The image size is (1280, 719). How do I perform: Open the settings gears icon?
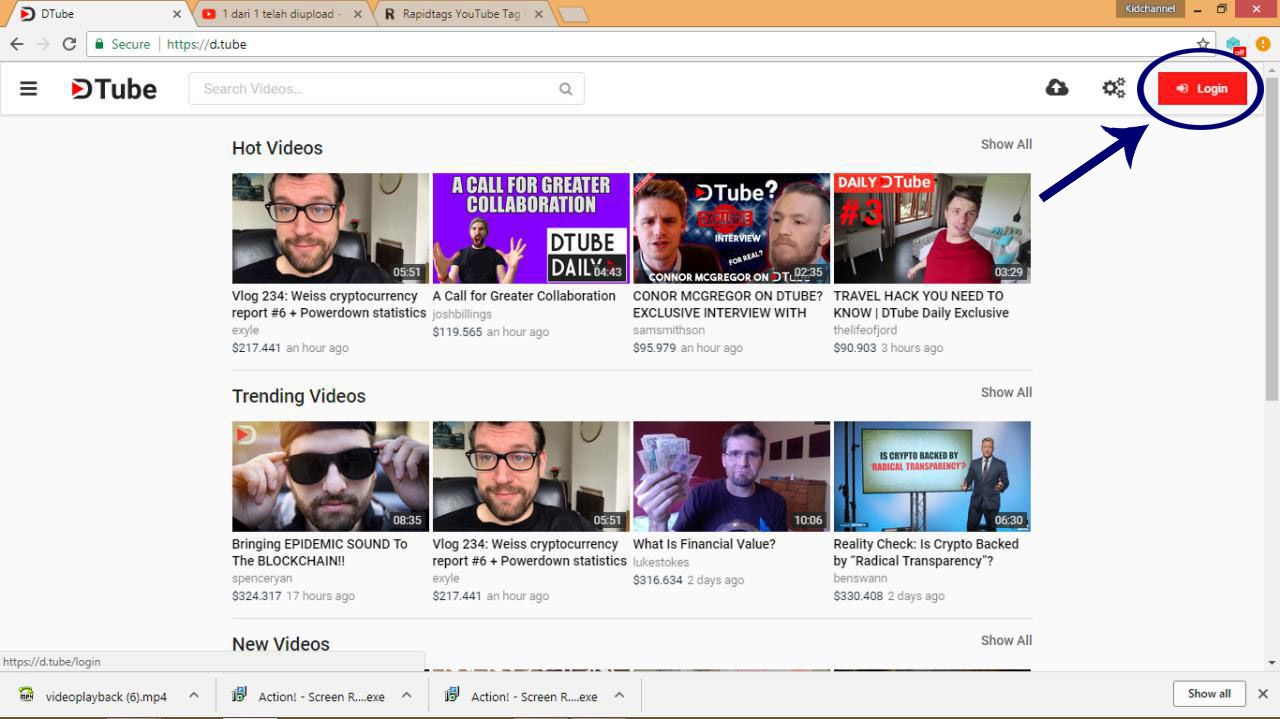tap(1114, 88)
